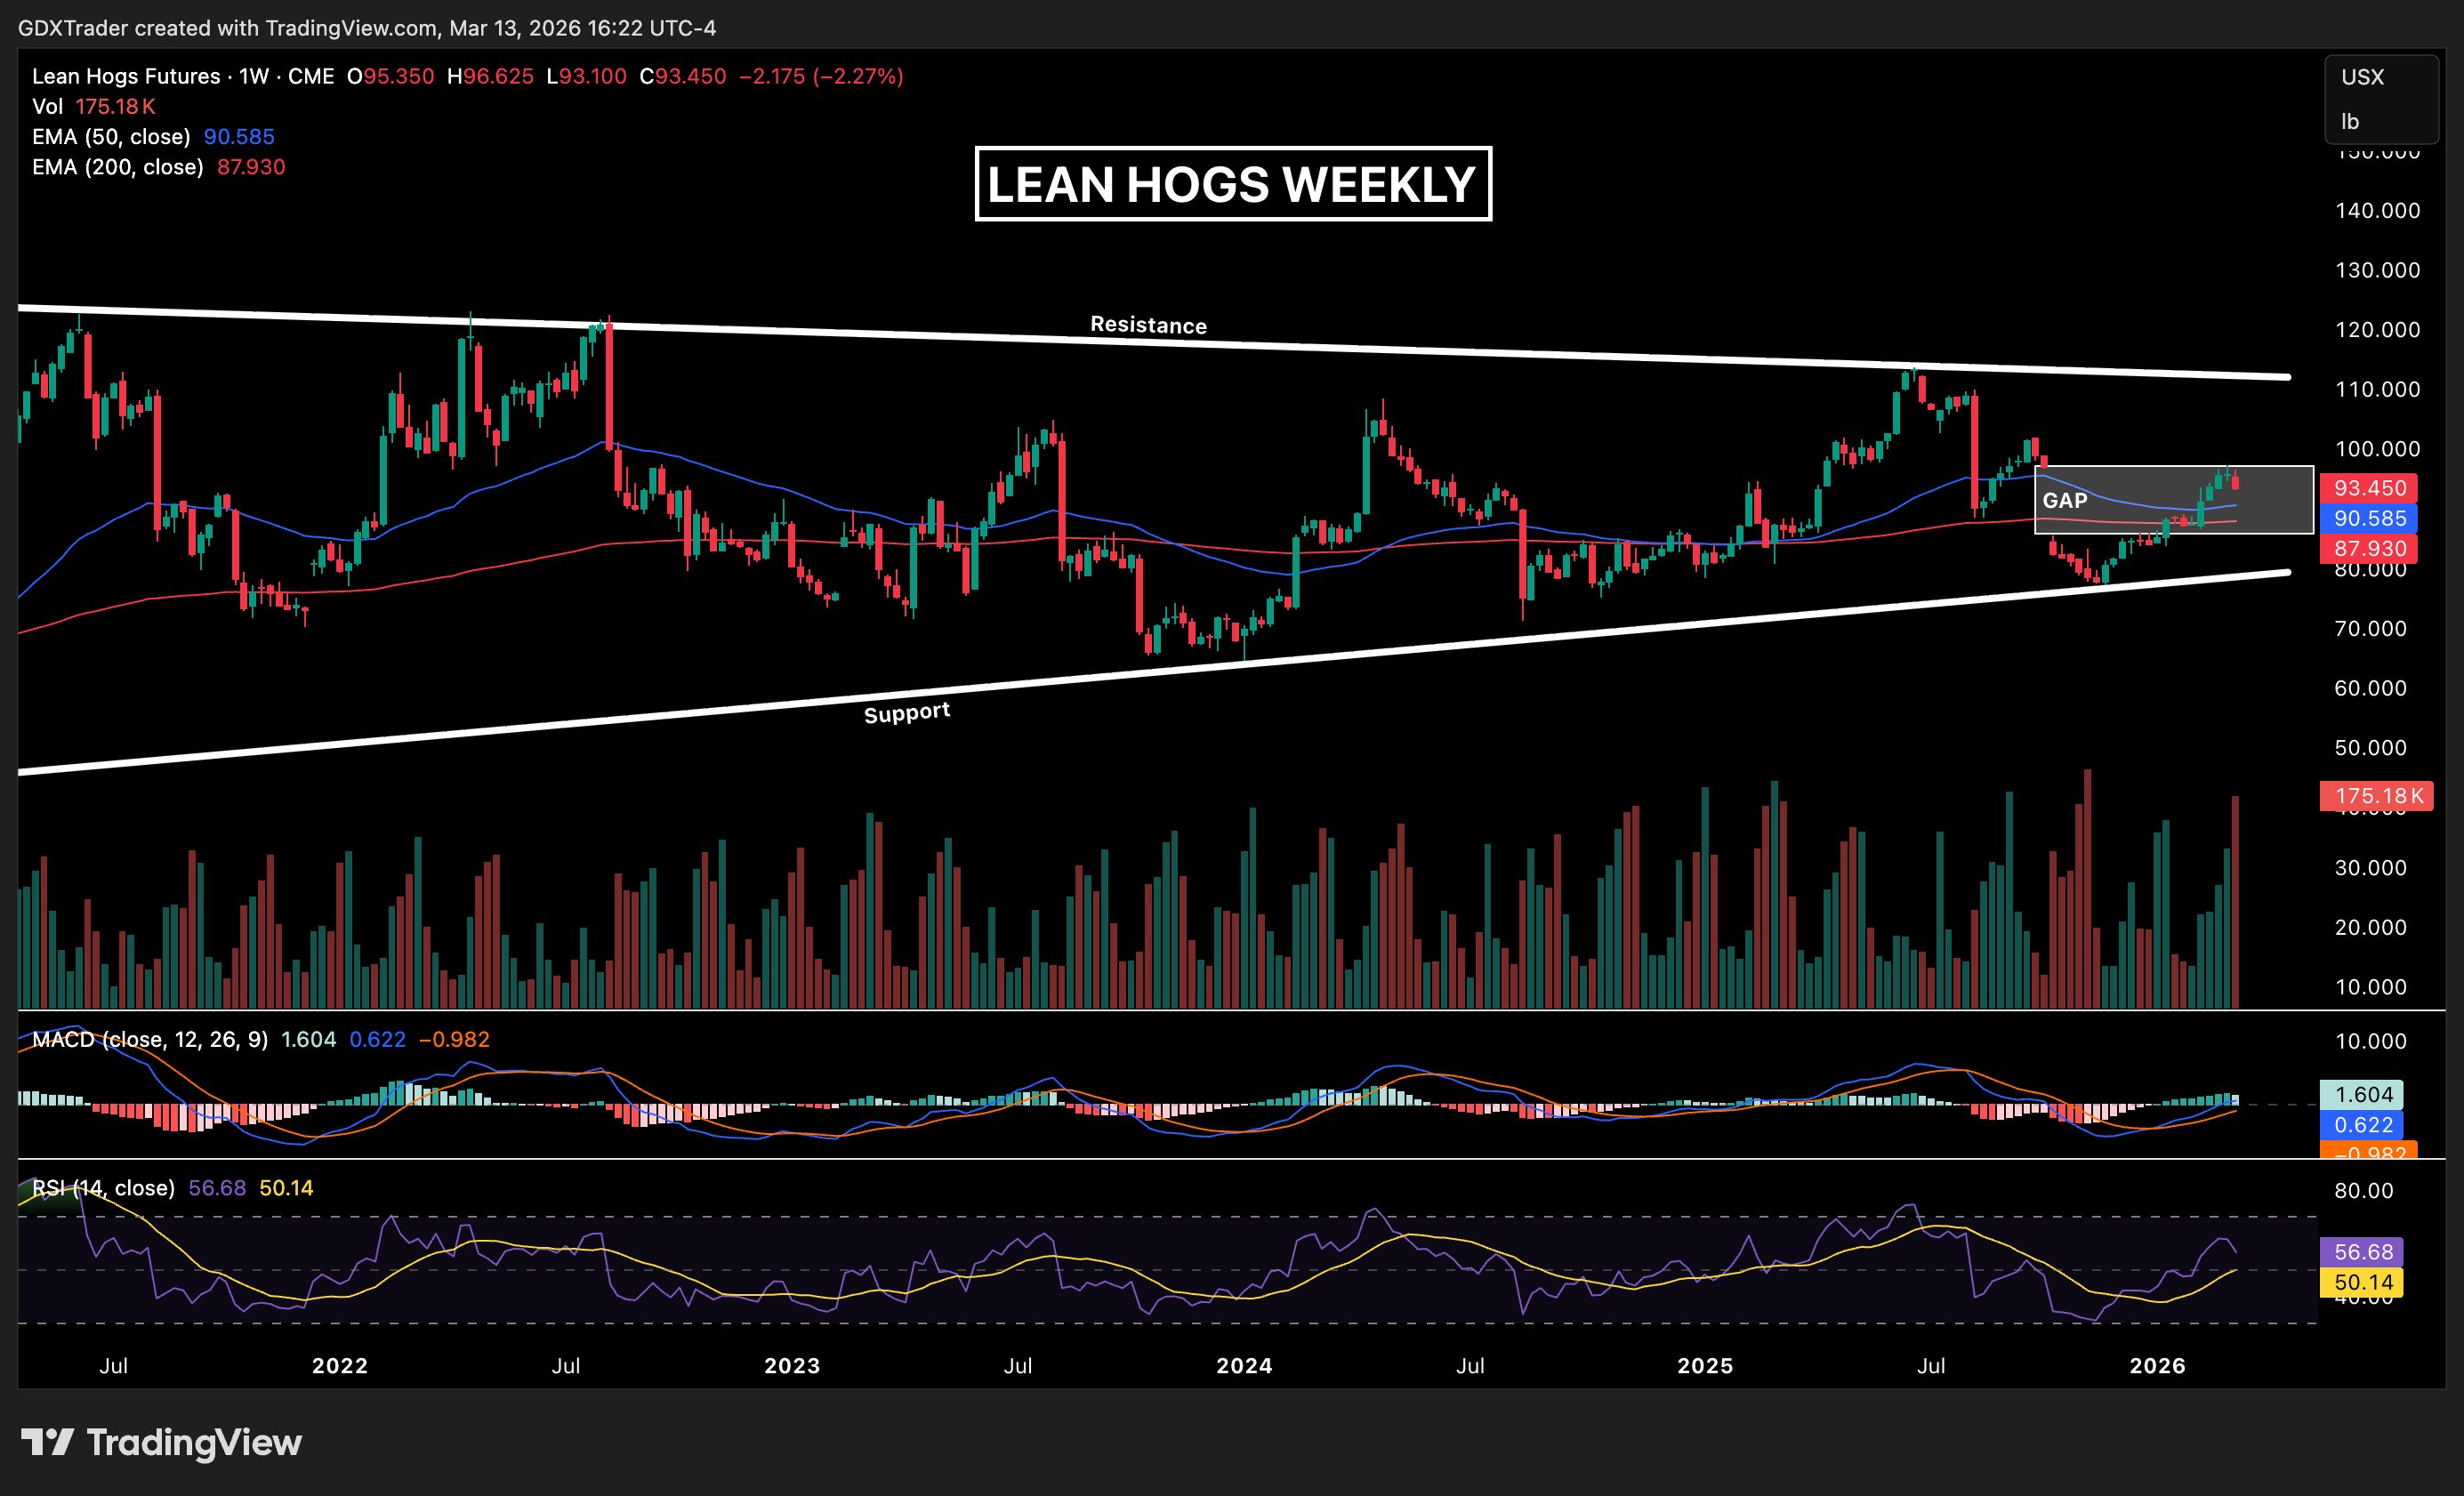Click the red 87.930 EMA 200 tag
The height and width of the screenshot is (1496, 2464).
pyautogui.click(x=2368, y=548)
